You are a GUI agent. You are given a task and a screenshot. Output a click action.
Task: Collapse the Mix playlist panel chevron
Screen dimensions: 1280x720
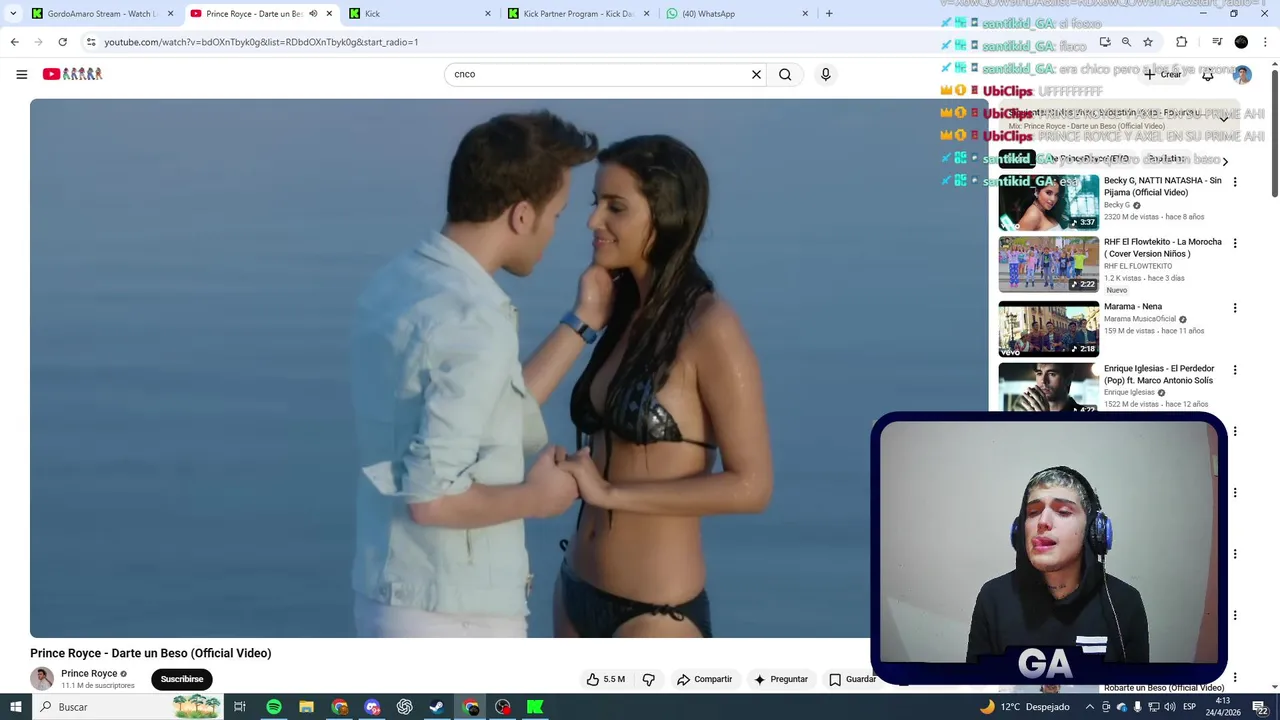[x=1223, y=119]
